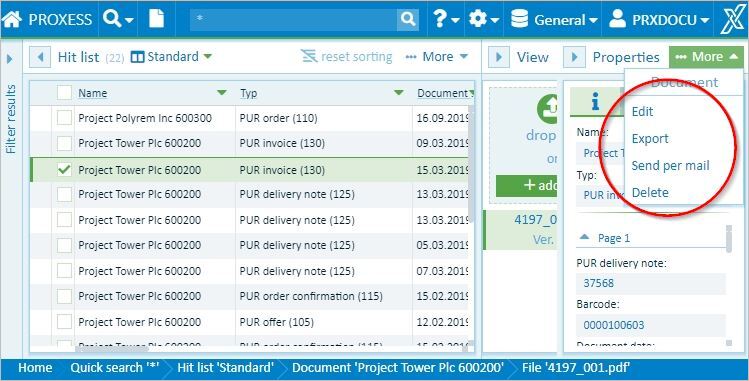Choose Export from the document menu
Screen dimensions: 749x381
650,138
